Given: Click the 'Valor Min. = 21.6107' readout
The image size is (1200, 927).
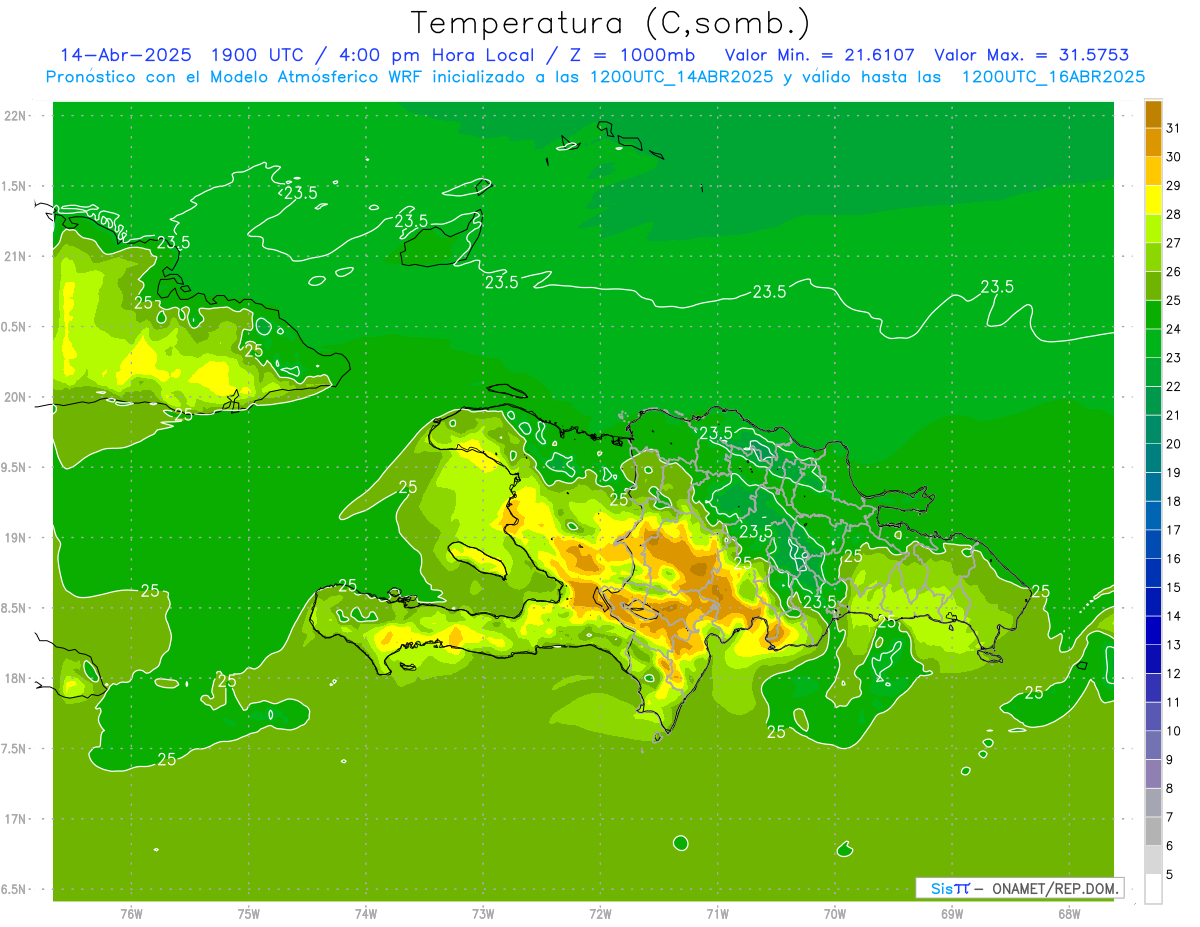Looking at the screenshot, I should pos(819,55).
